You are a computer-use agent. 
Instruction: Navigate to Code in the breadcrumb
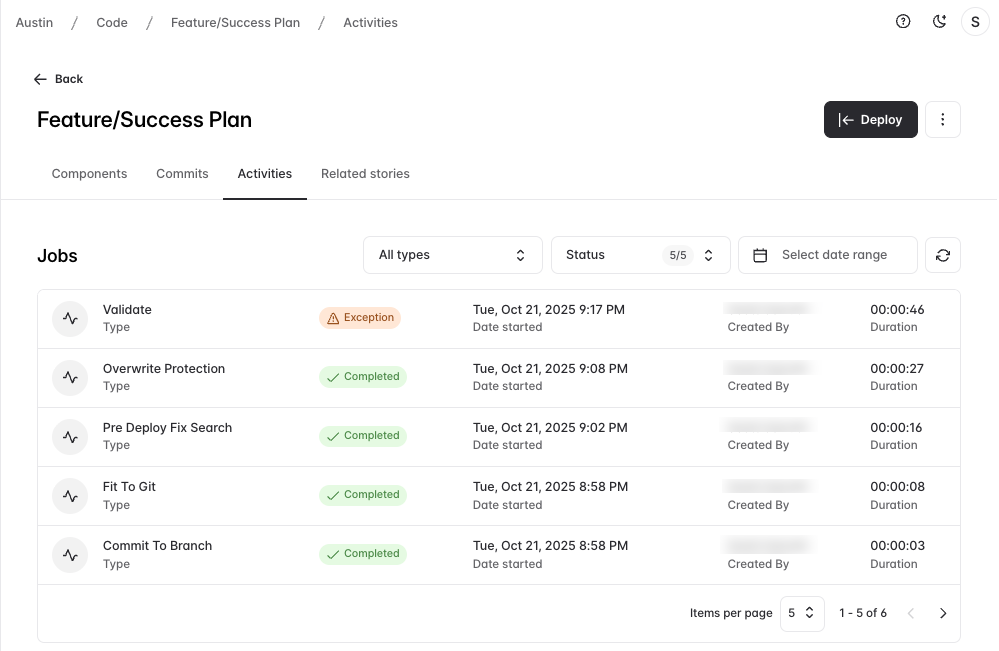[x=112, y=23]
